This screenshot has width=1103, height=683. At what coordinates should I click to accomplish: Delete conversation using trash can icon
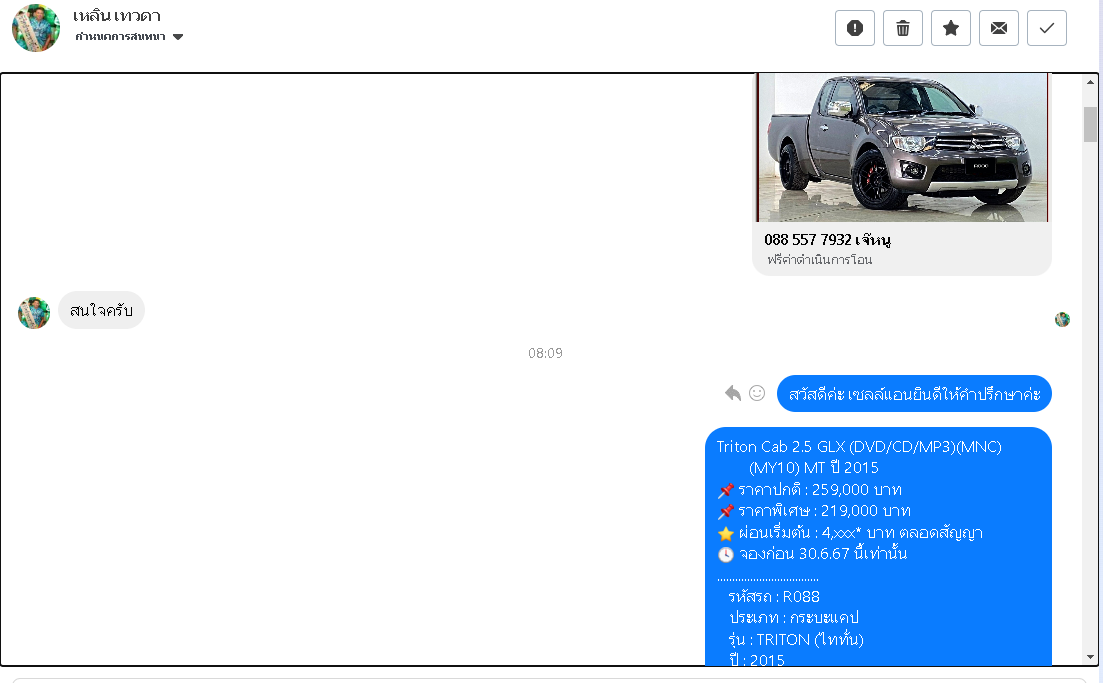[903, 28]
